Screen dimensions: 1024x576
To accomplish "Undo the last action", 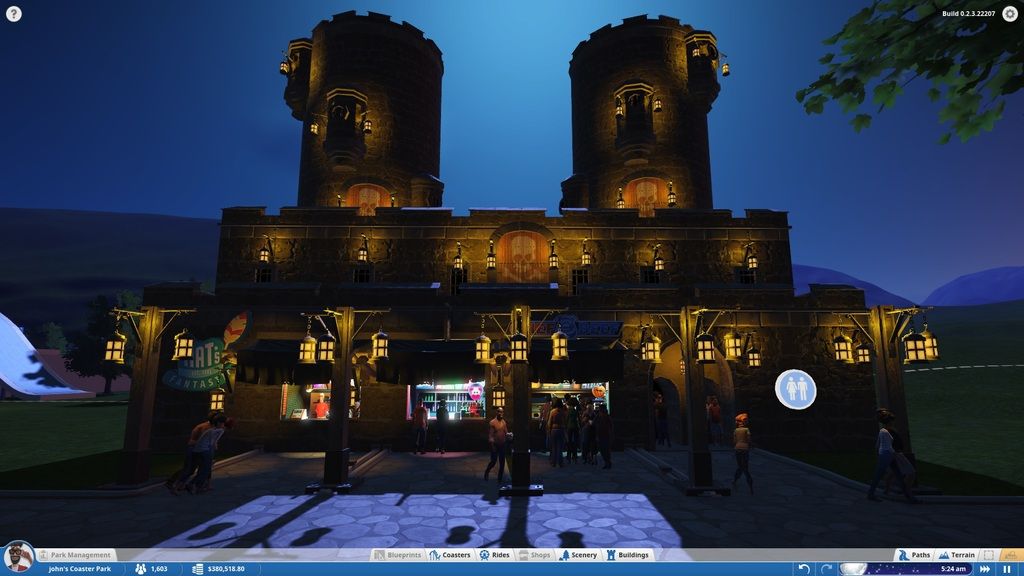I will click(x=804, y=569).
